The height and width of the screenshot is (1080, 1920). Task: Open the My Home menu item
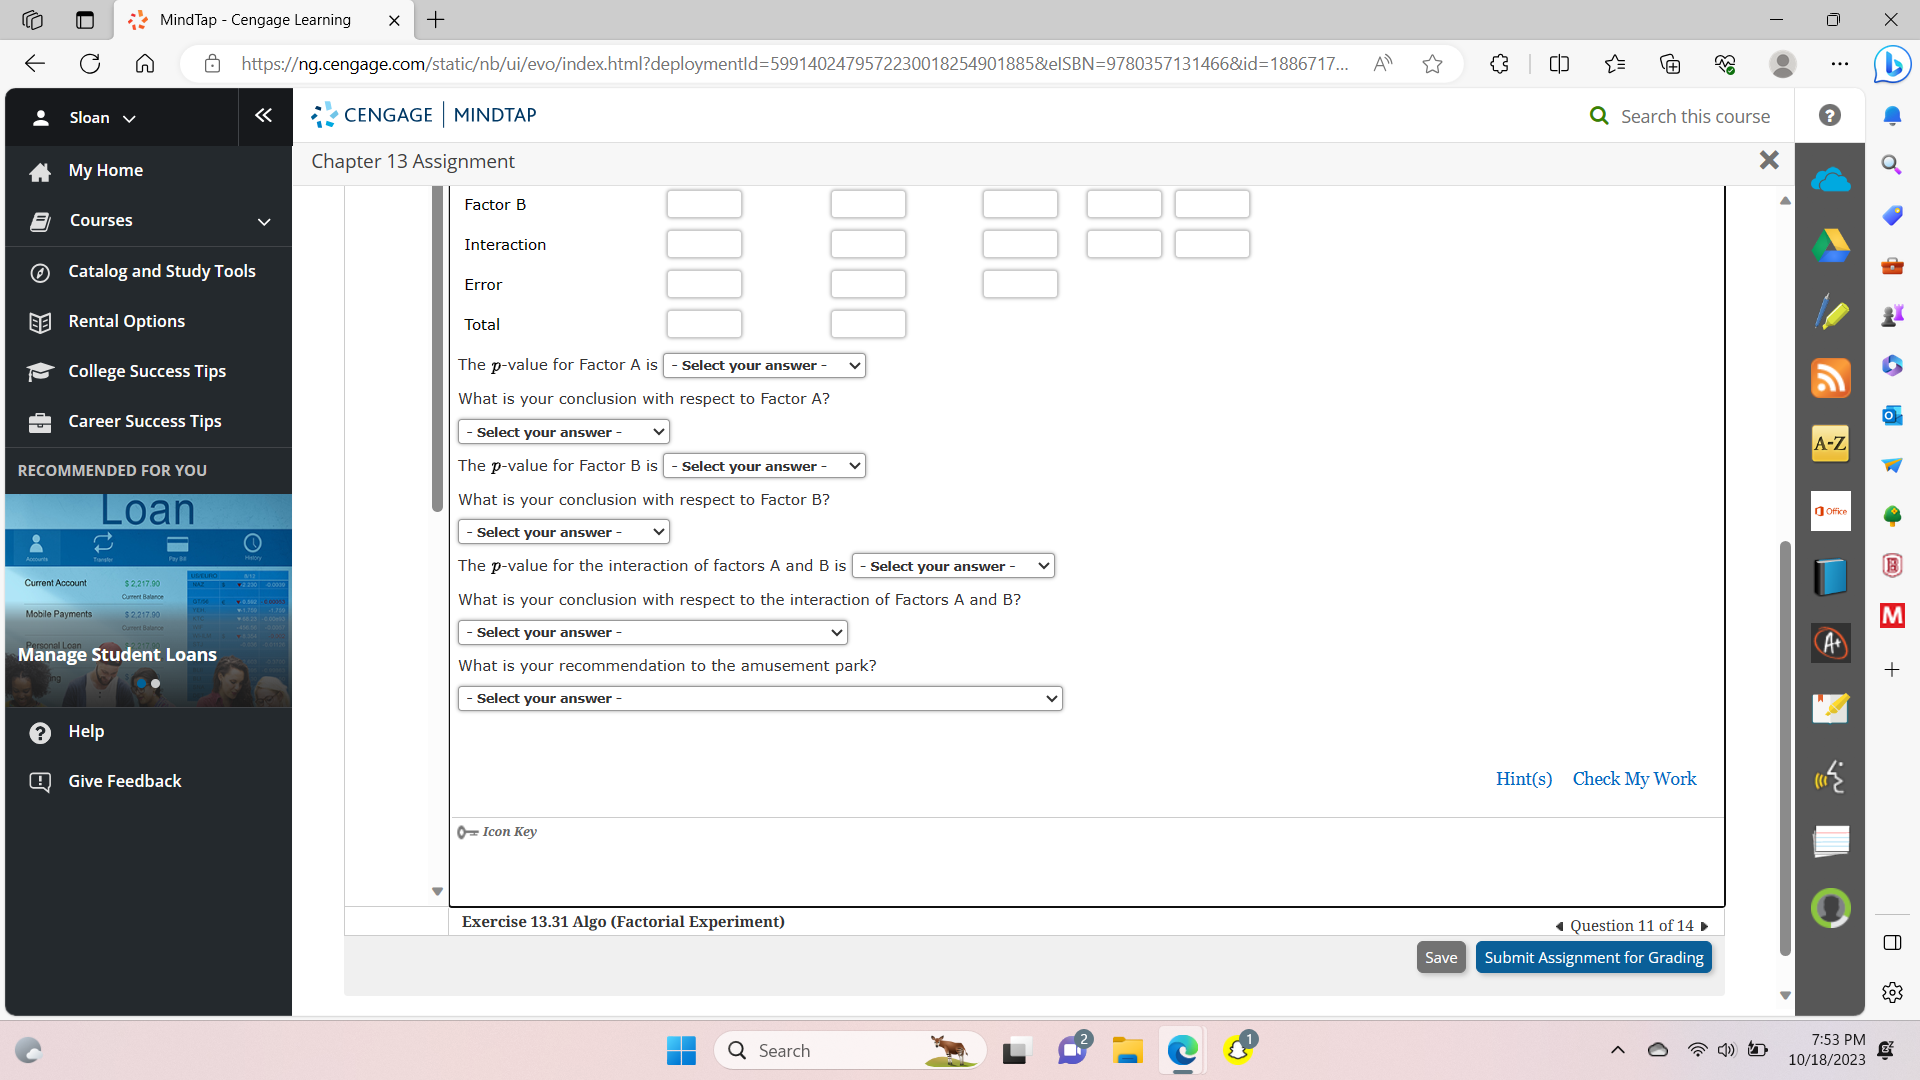(105, 171)
